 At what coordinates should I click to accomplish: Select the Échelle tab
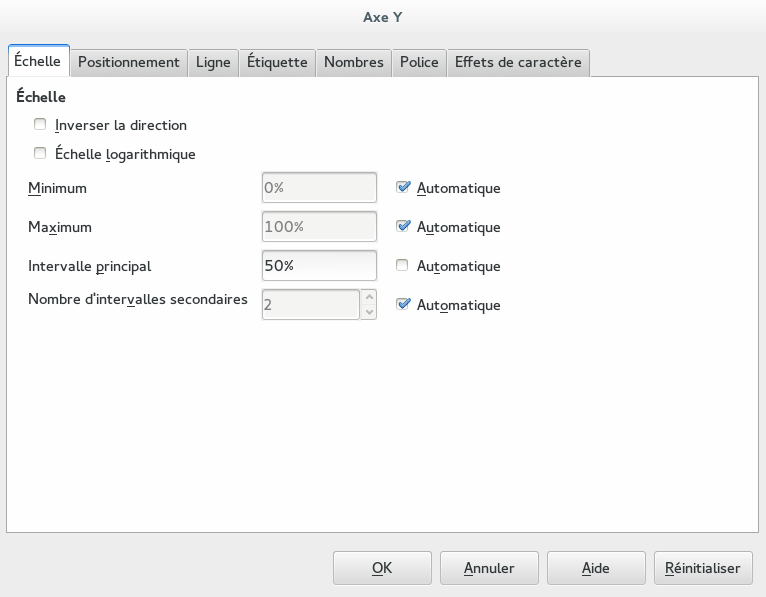38,61
